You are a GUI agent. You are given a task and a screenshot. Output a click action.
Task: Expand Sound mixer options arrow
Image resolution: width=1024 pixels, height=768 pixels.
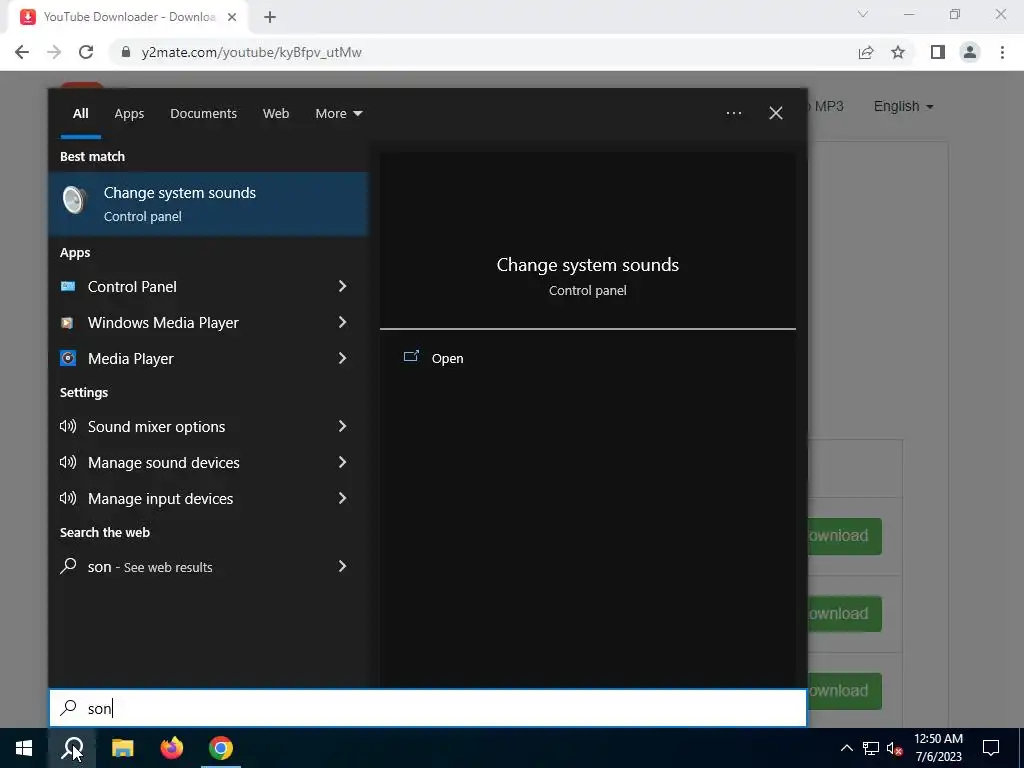pos(342,426)
